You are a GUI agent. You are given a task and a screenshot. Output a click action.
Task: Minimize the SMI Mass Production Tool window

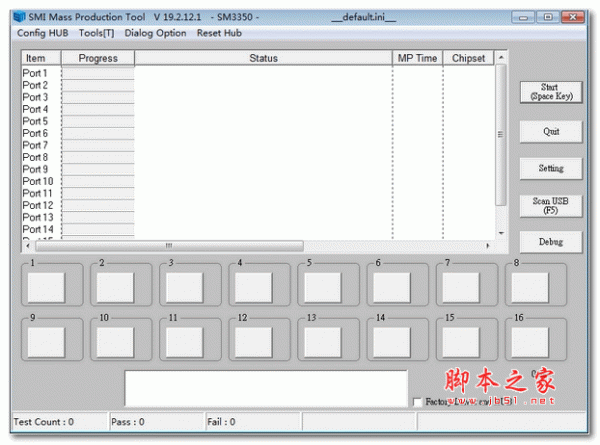tap(523, 17)
